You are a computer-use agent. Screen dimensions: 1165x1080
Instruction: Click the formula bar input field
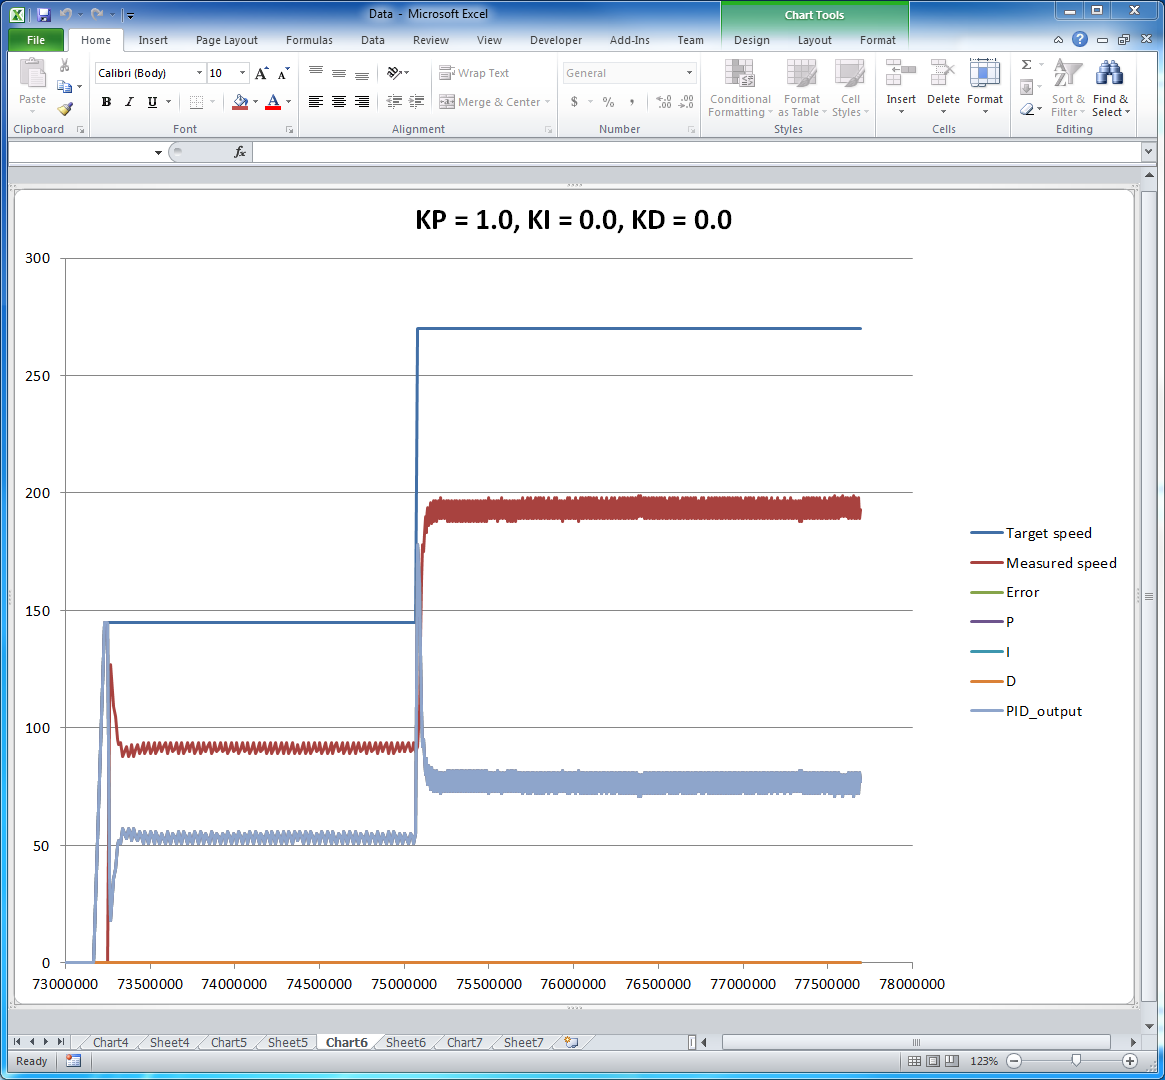click(x=697, y=152)
